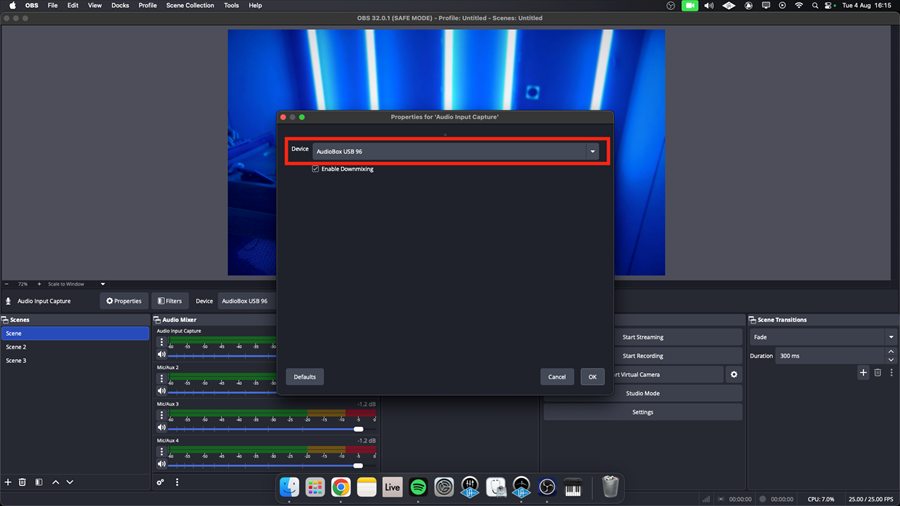Increase the transition duration with up stepper
The height and width of the screenshot is (506, 900).
tap(891, 352)
